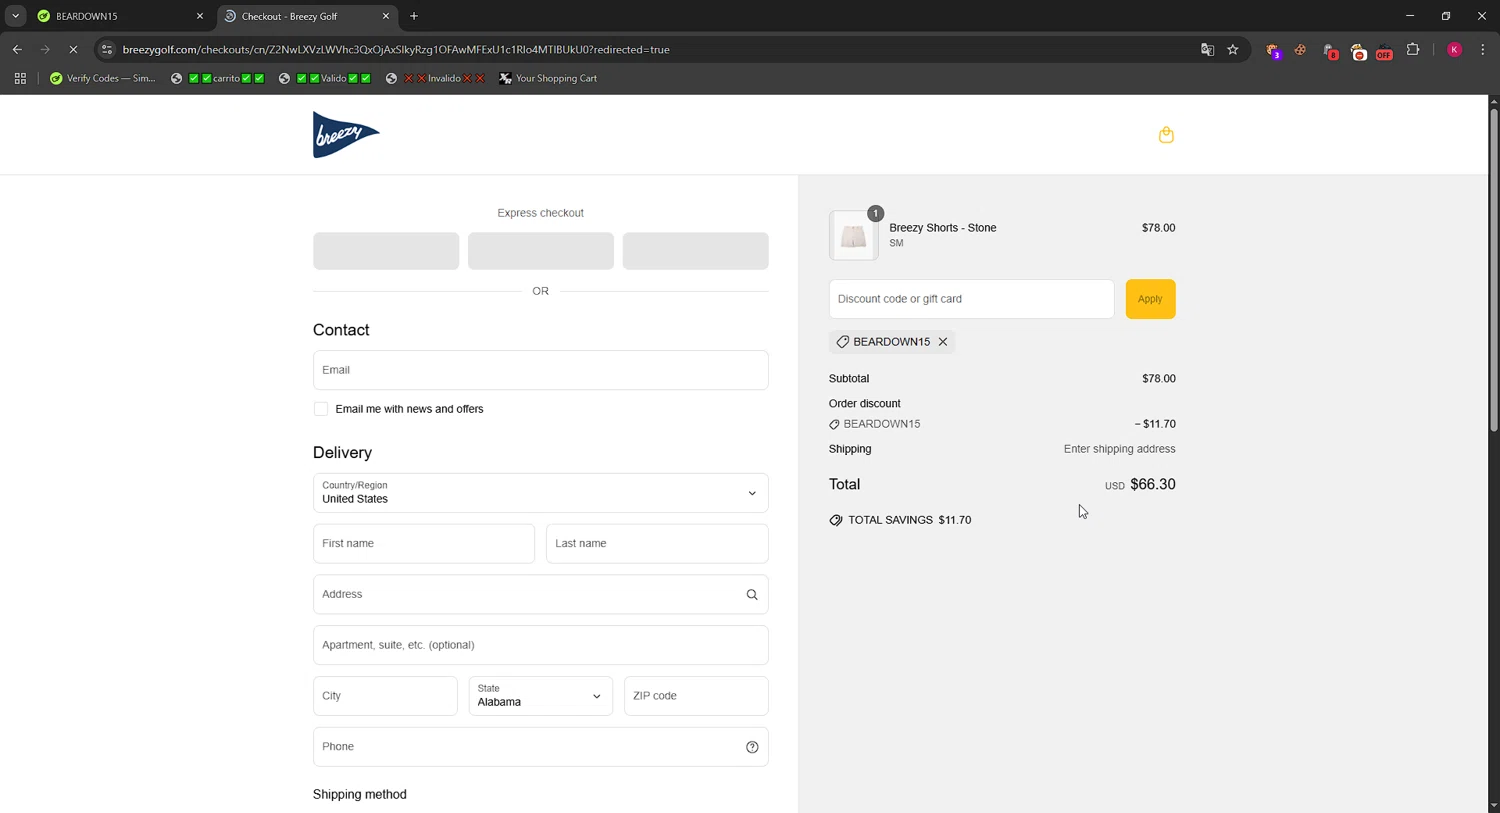Click the Breezy Shorts product thumbnail

click(853, 236)
